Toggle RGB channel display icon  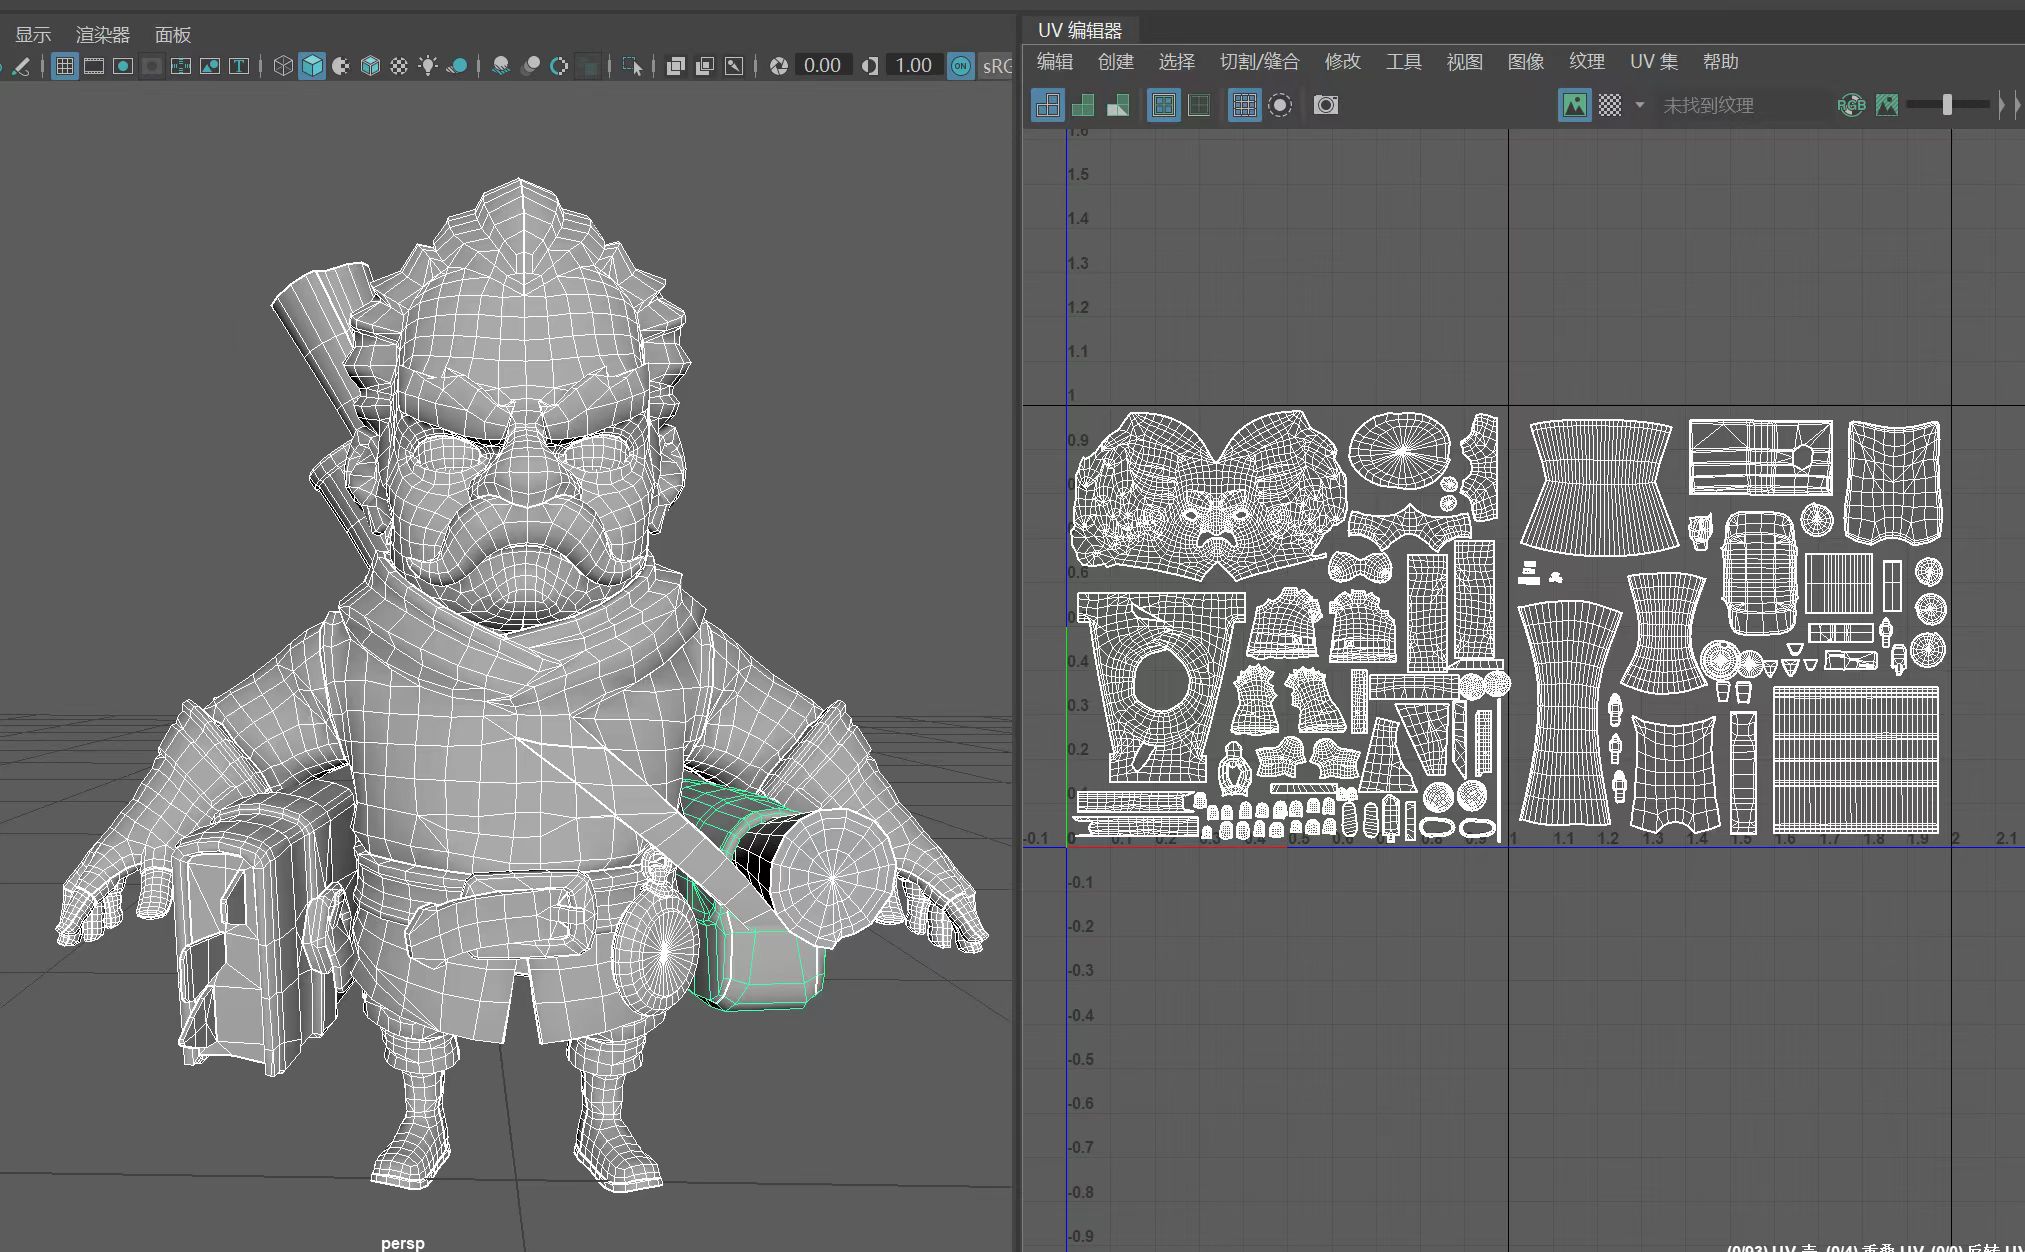coord(1851,105)
